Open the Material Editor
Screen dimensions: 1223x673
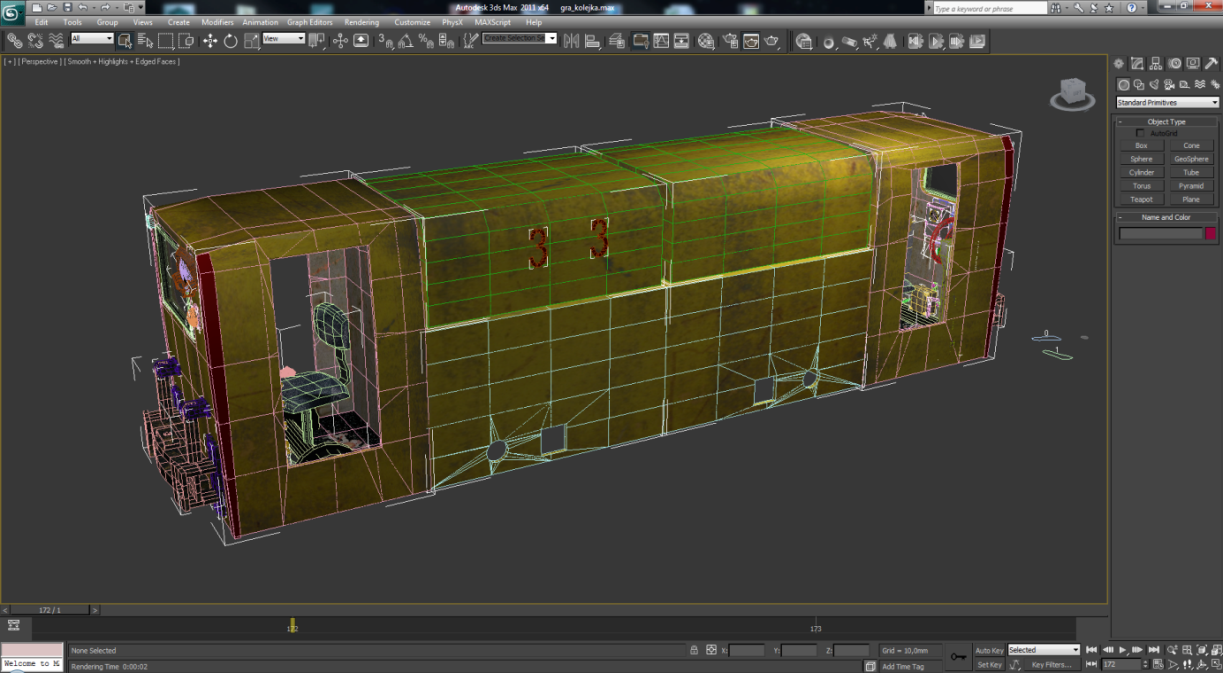tap(706, 41)
